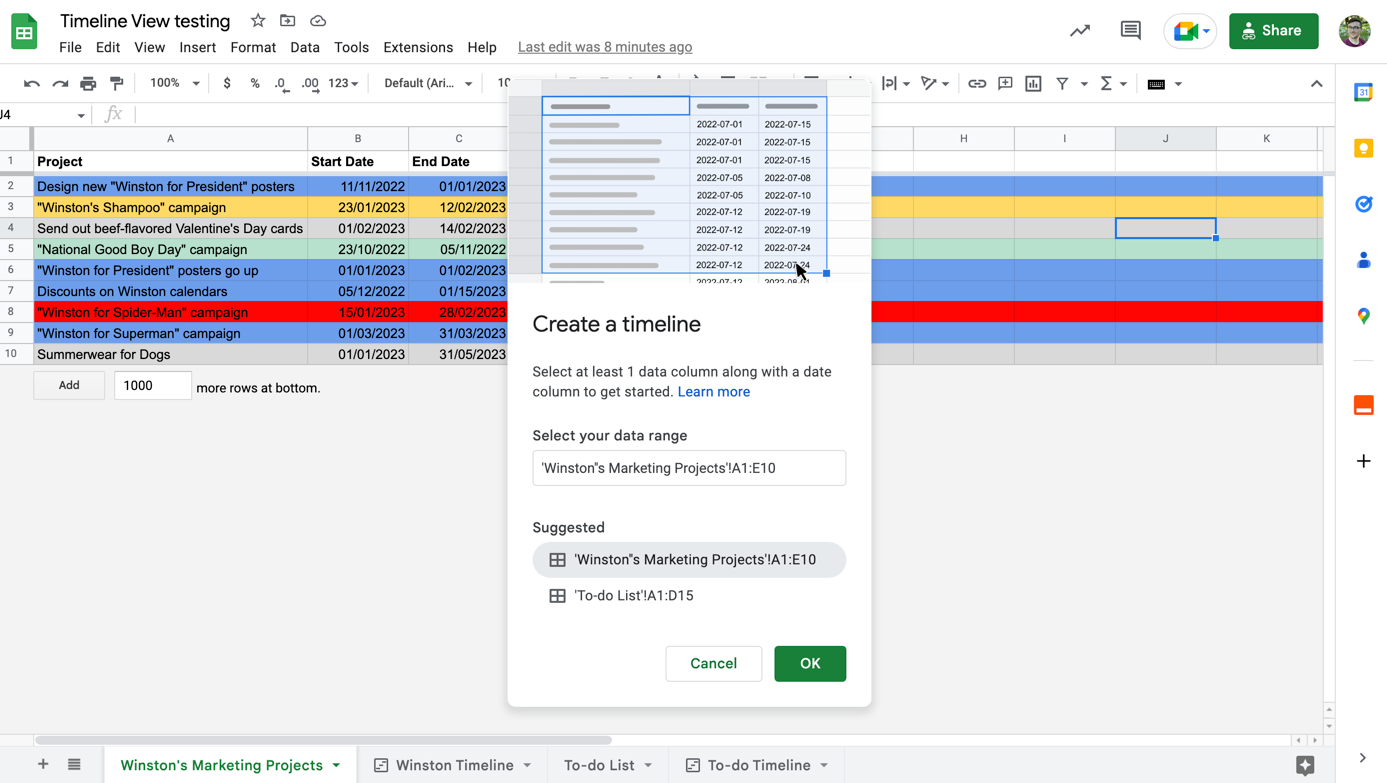Open the input tools keyboard dropdown arrow
Viewport: 1387px width, 783px height.
coord(1178,84)
